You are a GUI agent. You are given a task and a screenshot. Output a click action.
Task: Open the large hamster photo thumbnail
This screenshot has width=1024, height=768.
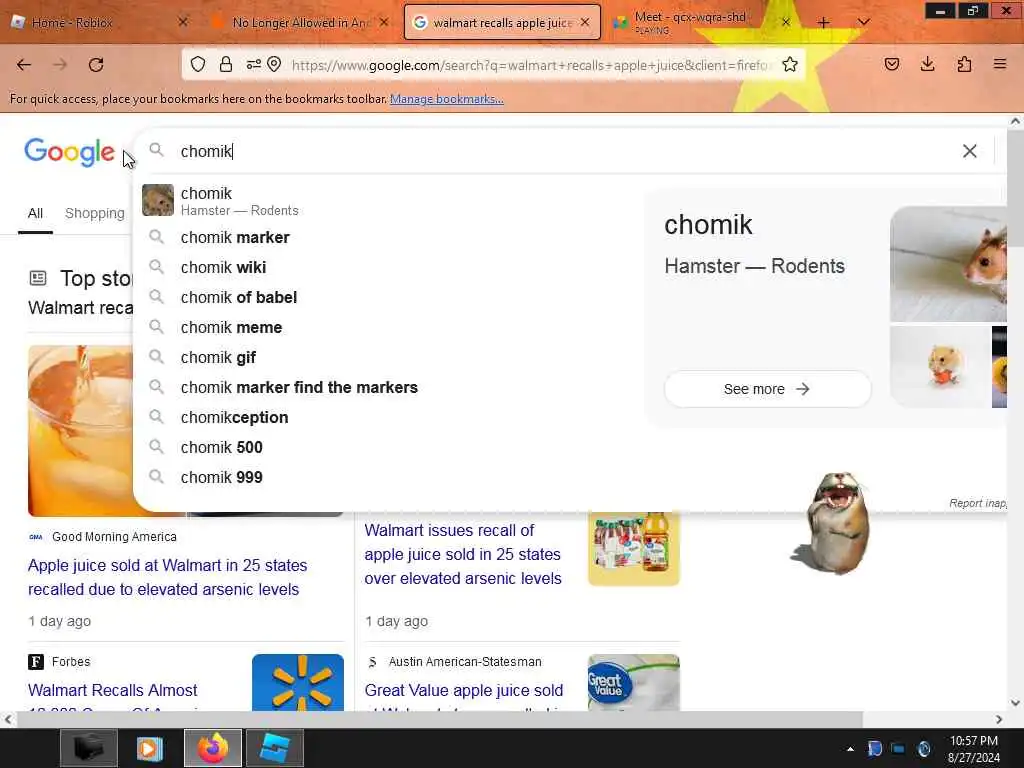(948, 264)
